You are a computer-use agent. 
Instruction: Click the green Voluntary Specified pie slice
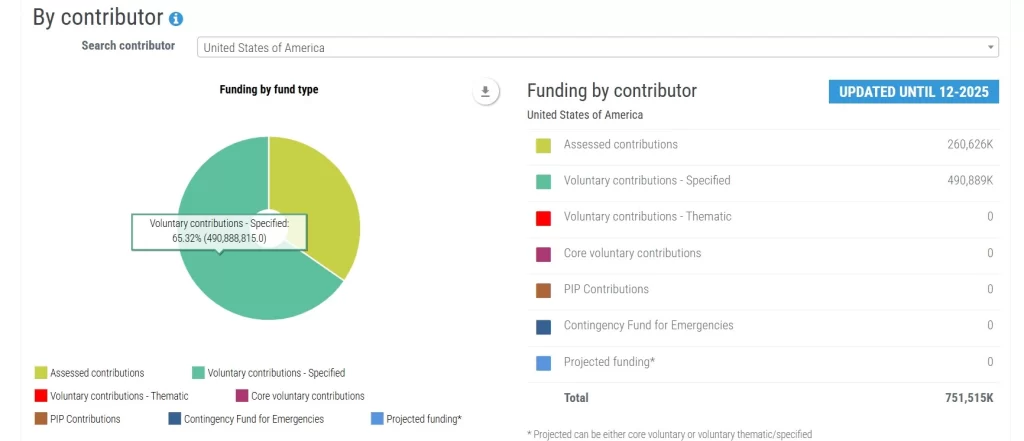tap(240, 280)
